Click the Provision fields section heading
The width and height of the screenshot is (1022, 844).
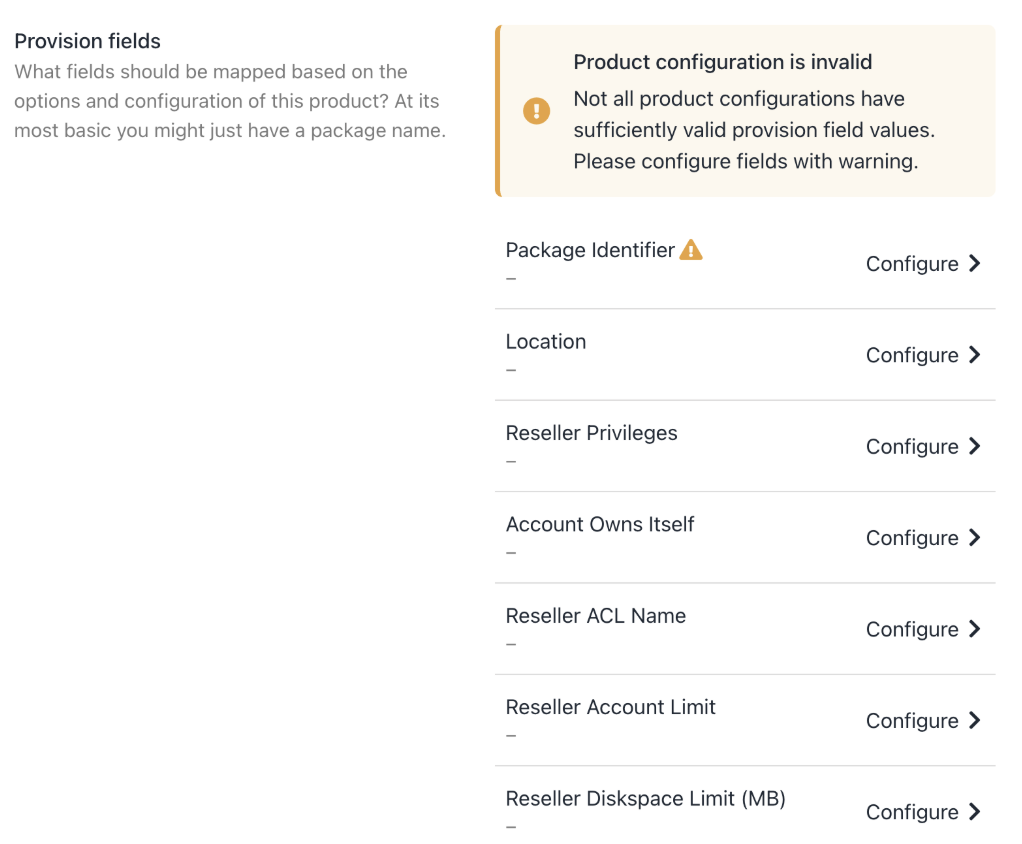pos(88,42)
